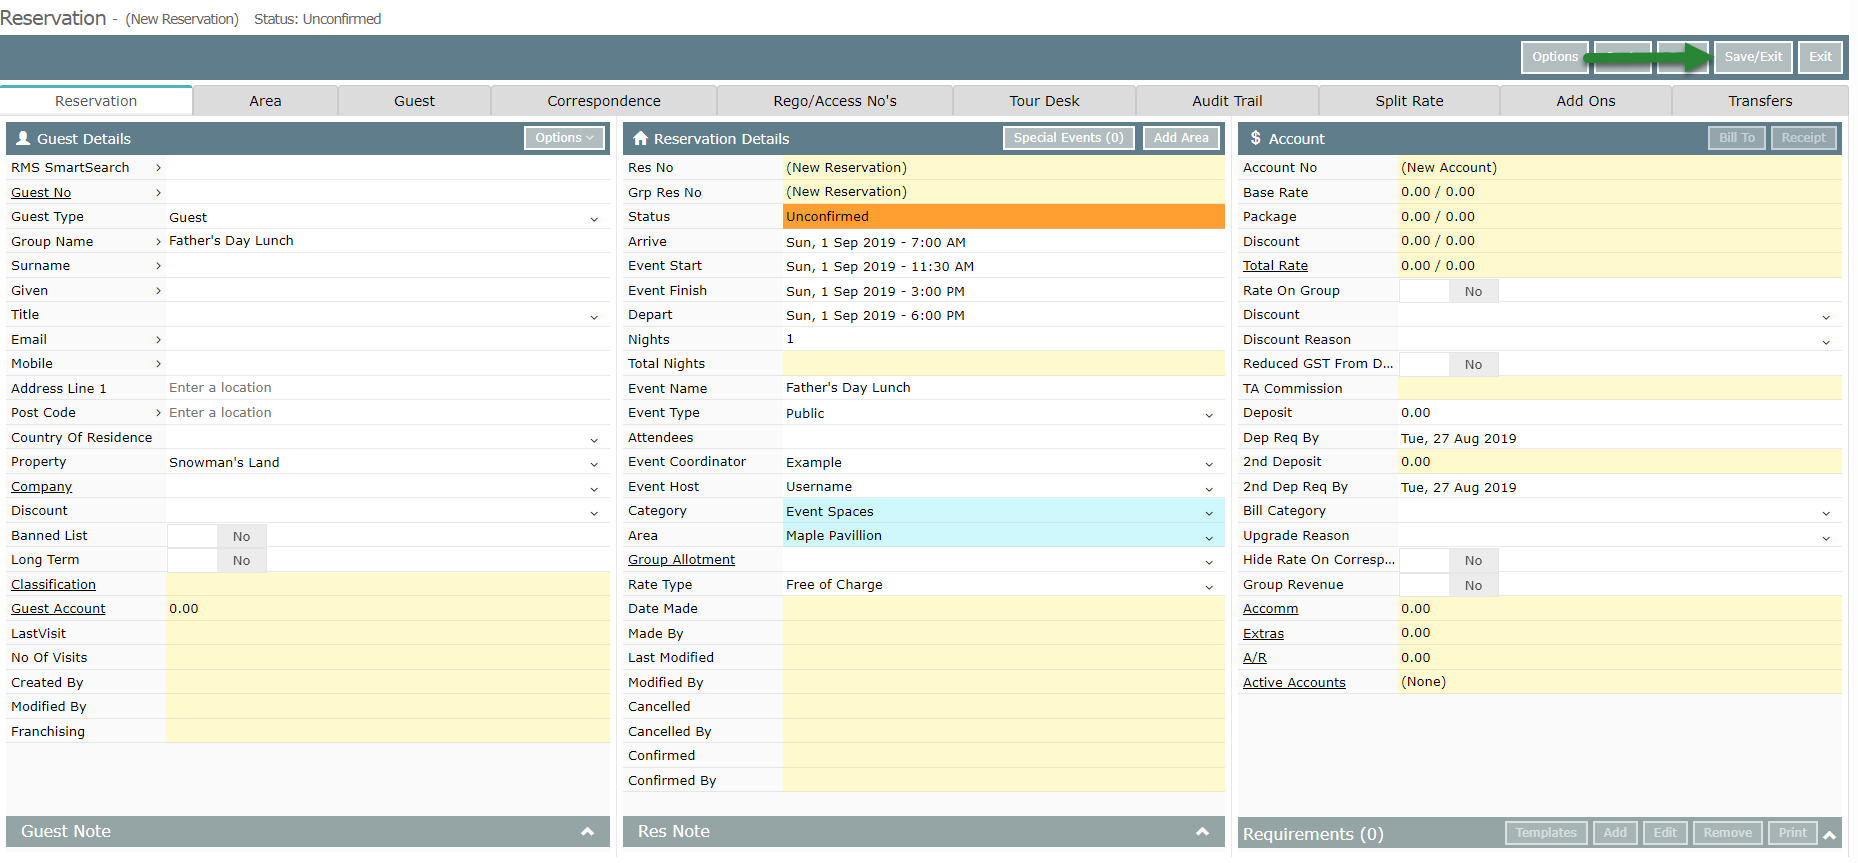The height and width of the screenshot is (863, 1858).
Task: Click the Given name lookup arrow
Action: pos(158,290)
